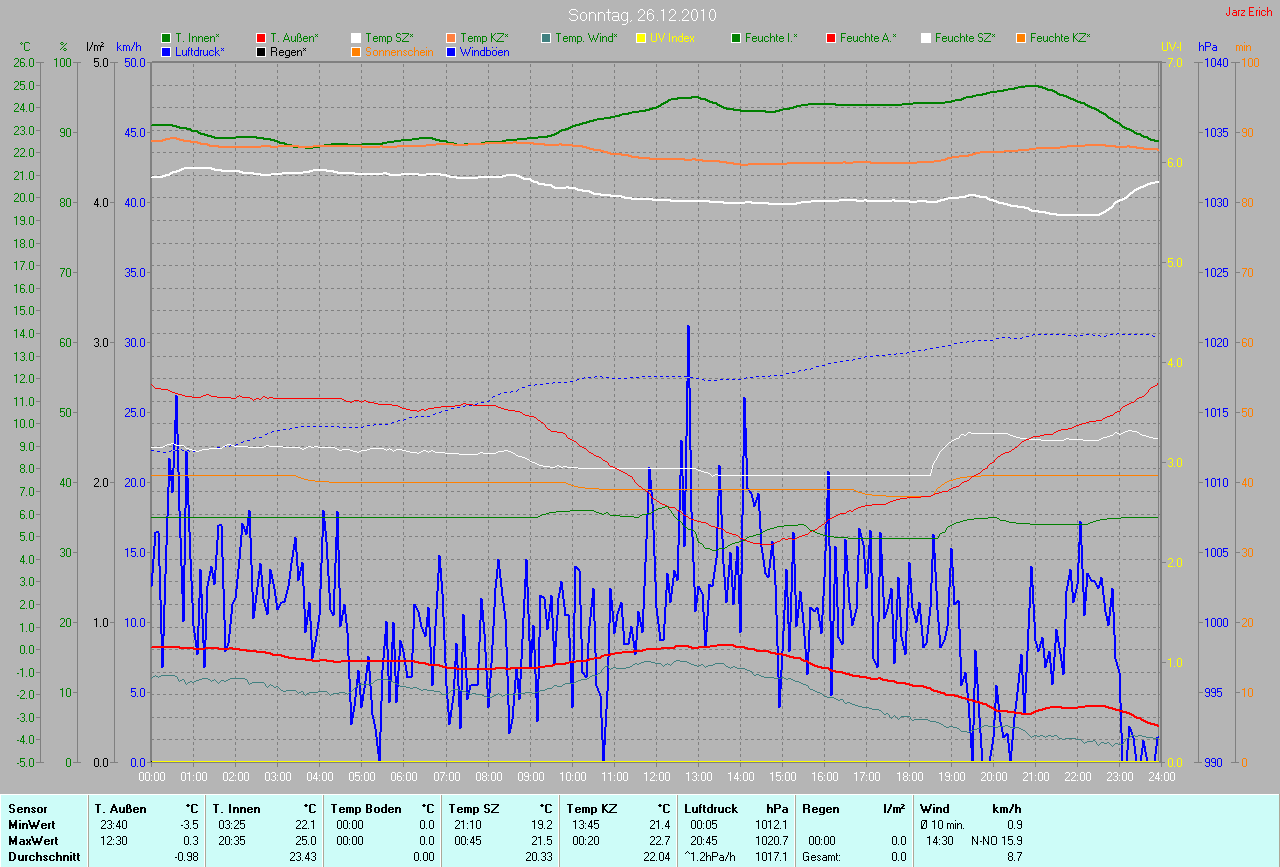
Task: Click the green T. Innen legend square
Action: 166,38
